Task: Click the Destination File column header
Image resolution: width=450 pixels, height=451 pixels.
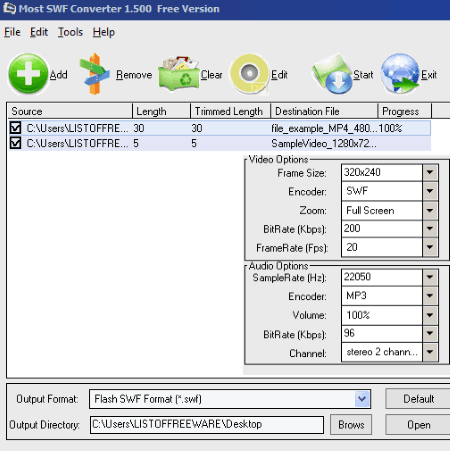Action: pos(324,111)
